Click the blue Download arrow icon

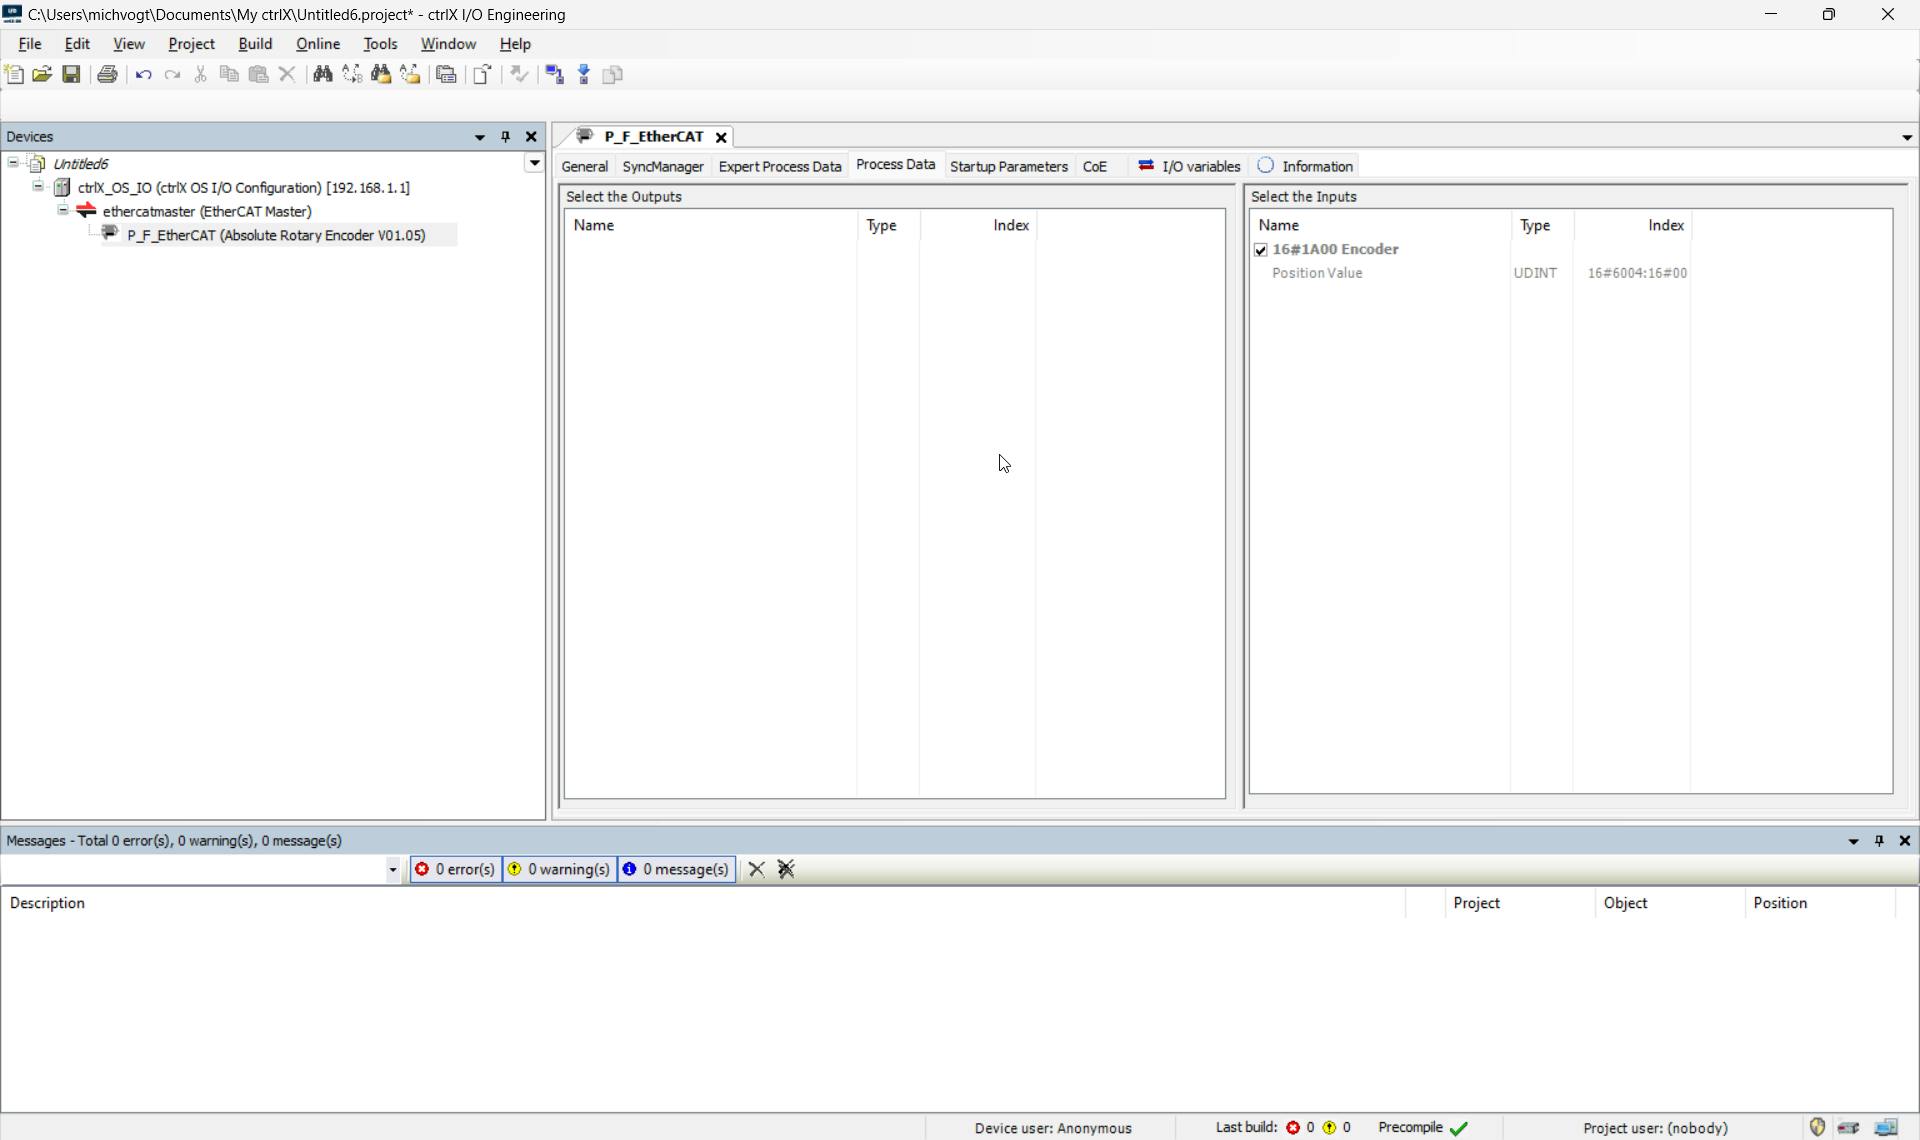584,75
